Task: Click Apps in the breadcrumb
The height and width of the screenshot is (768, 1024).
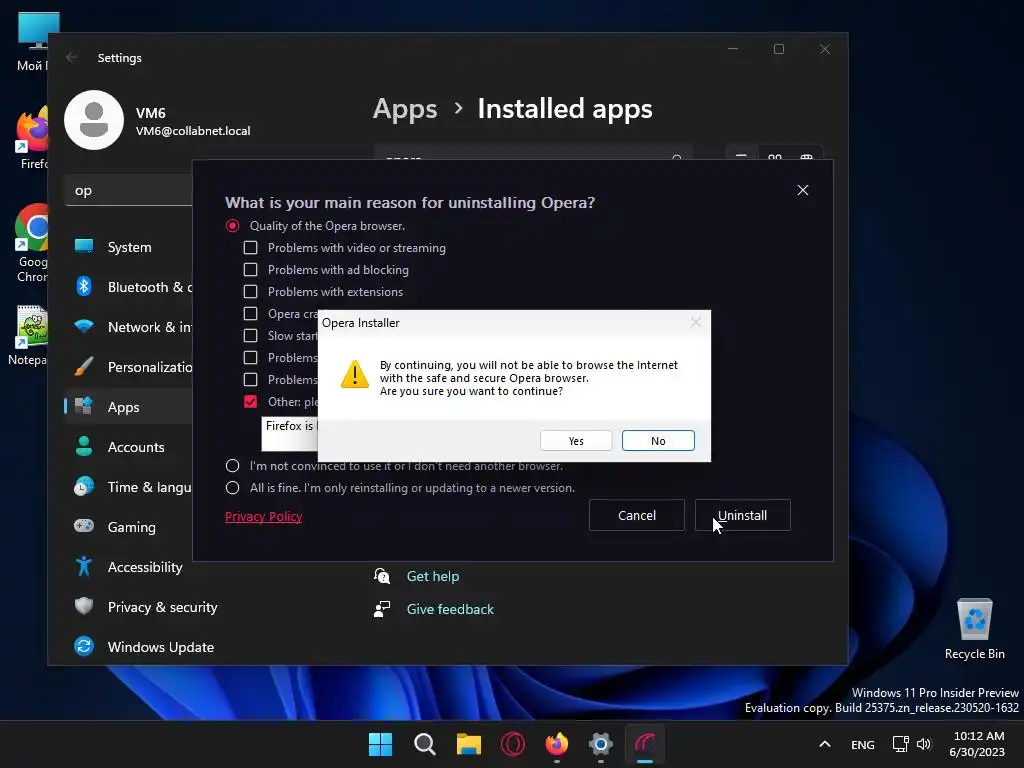Action: [x=405, y=109]
